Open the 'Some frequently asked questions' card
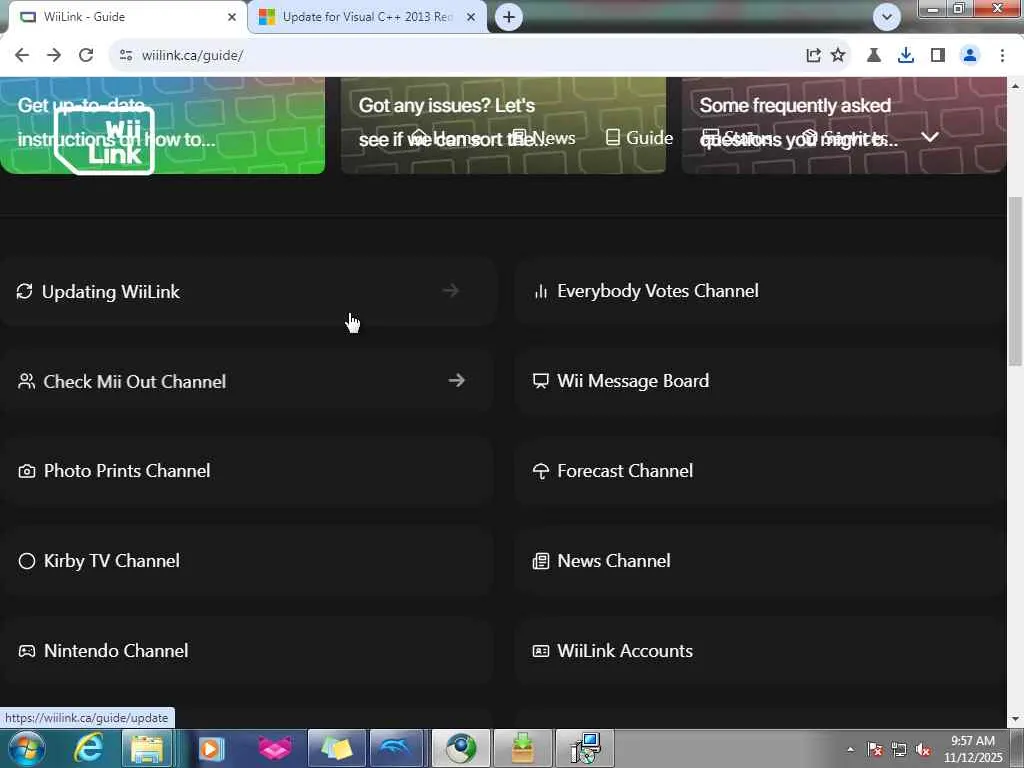1024x768 pixels. (844, 125)
